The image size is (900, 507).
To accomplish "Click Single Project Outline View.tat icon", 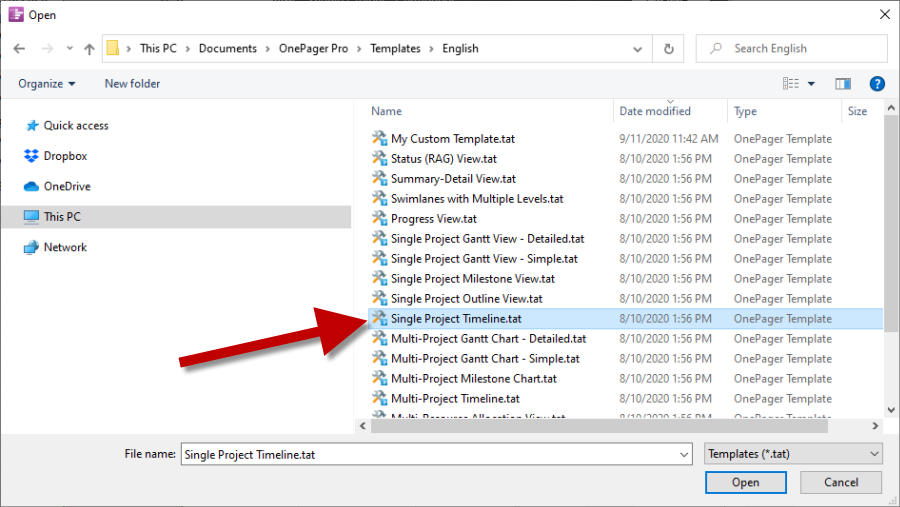I will click(x=379, y=298).
